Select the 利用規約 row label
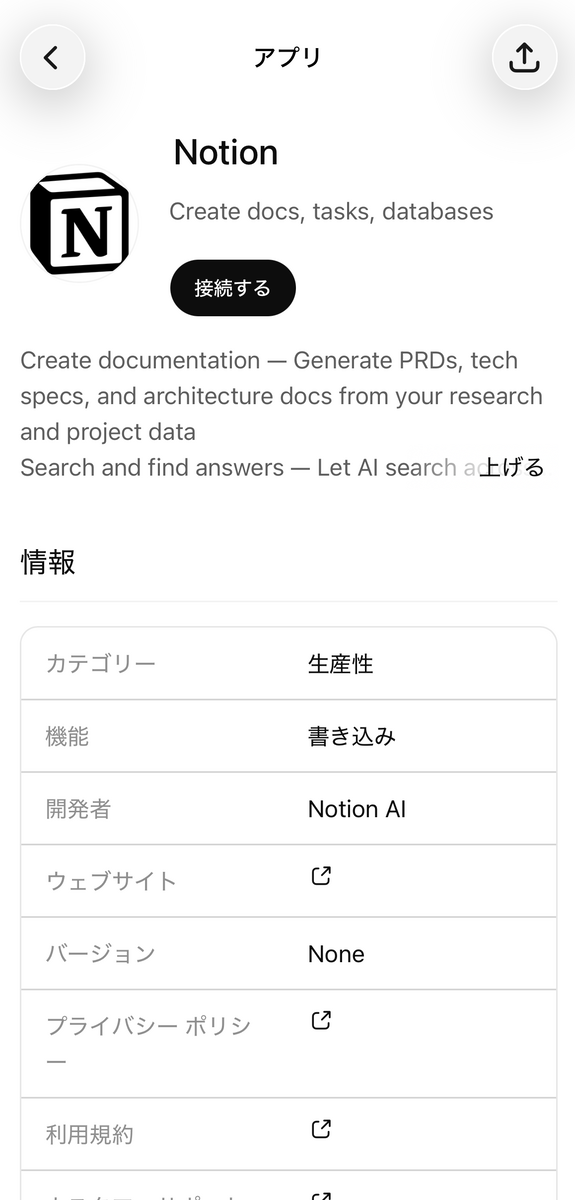Image resolution: width=575 pixels, height=1200 pixels. (90, 1135)
